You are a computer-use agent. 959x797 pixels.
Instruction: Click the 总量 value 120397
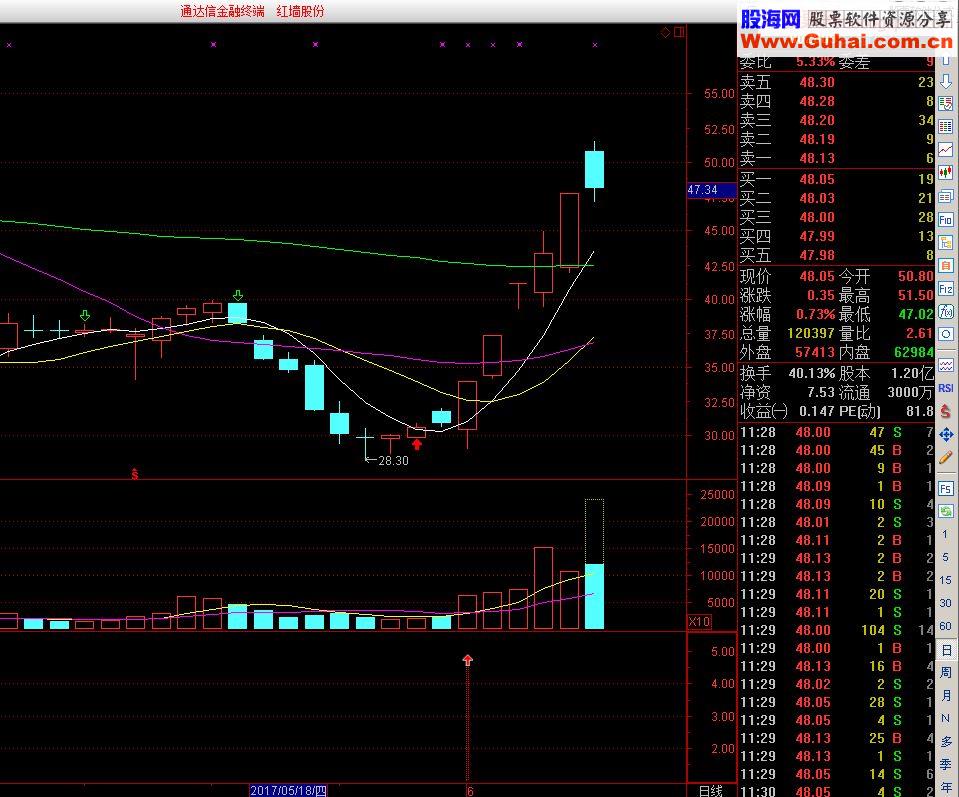[x=811, y=333]
